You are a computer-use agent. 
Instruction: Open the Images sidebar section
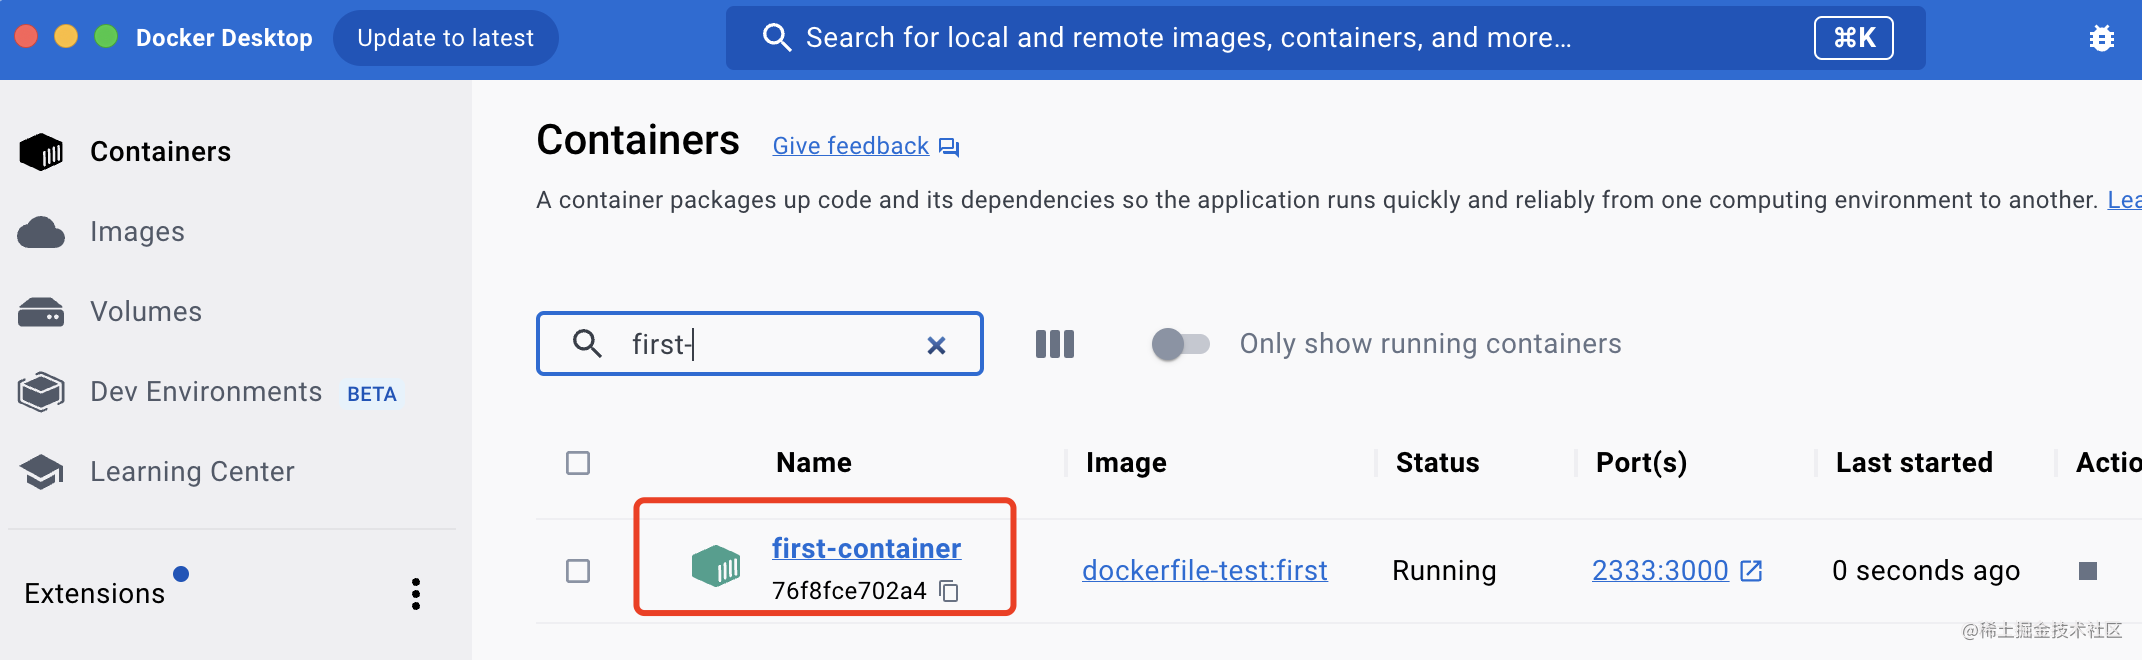pyautogui.click(x=137, y=232)
